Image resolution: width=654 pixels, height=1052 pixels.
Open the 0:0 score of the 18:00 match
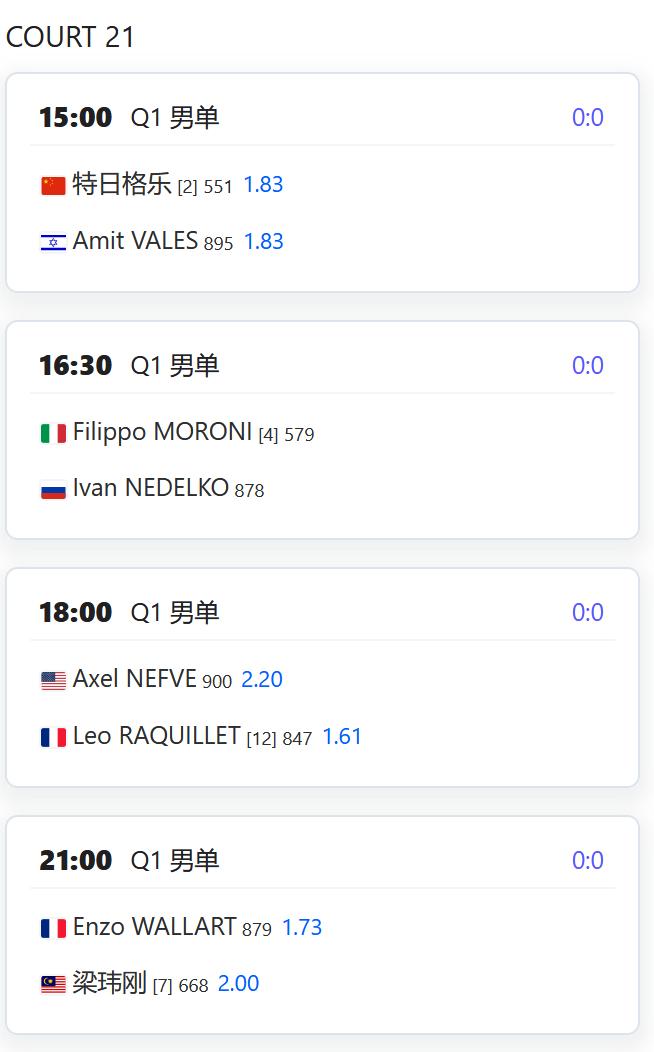click(x=588, y=613)
